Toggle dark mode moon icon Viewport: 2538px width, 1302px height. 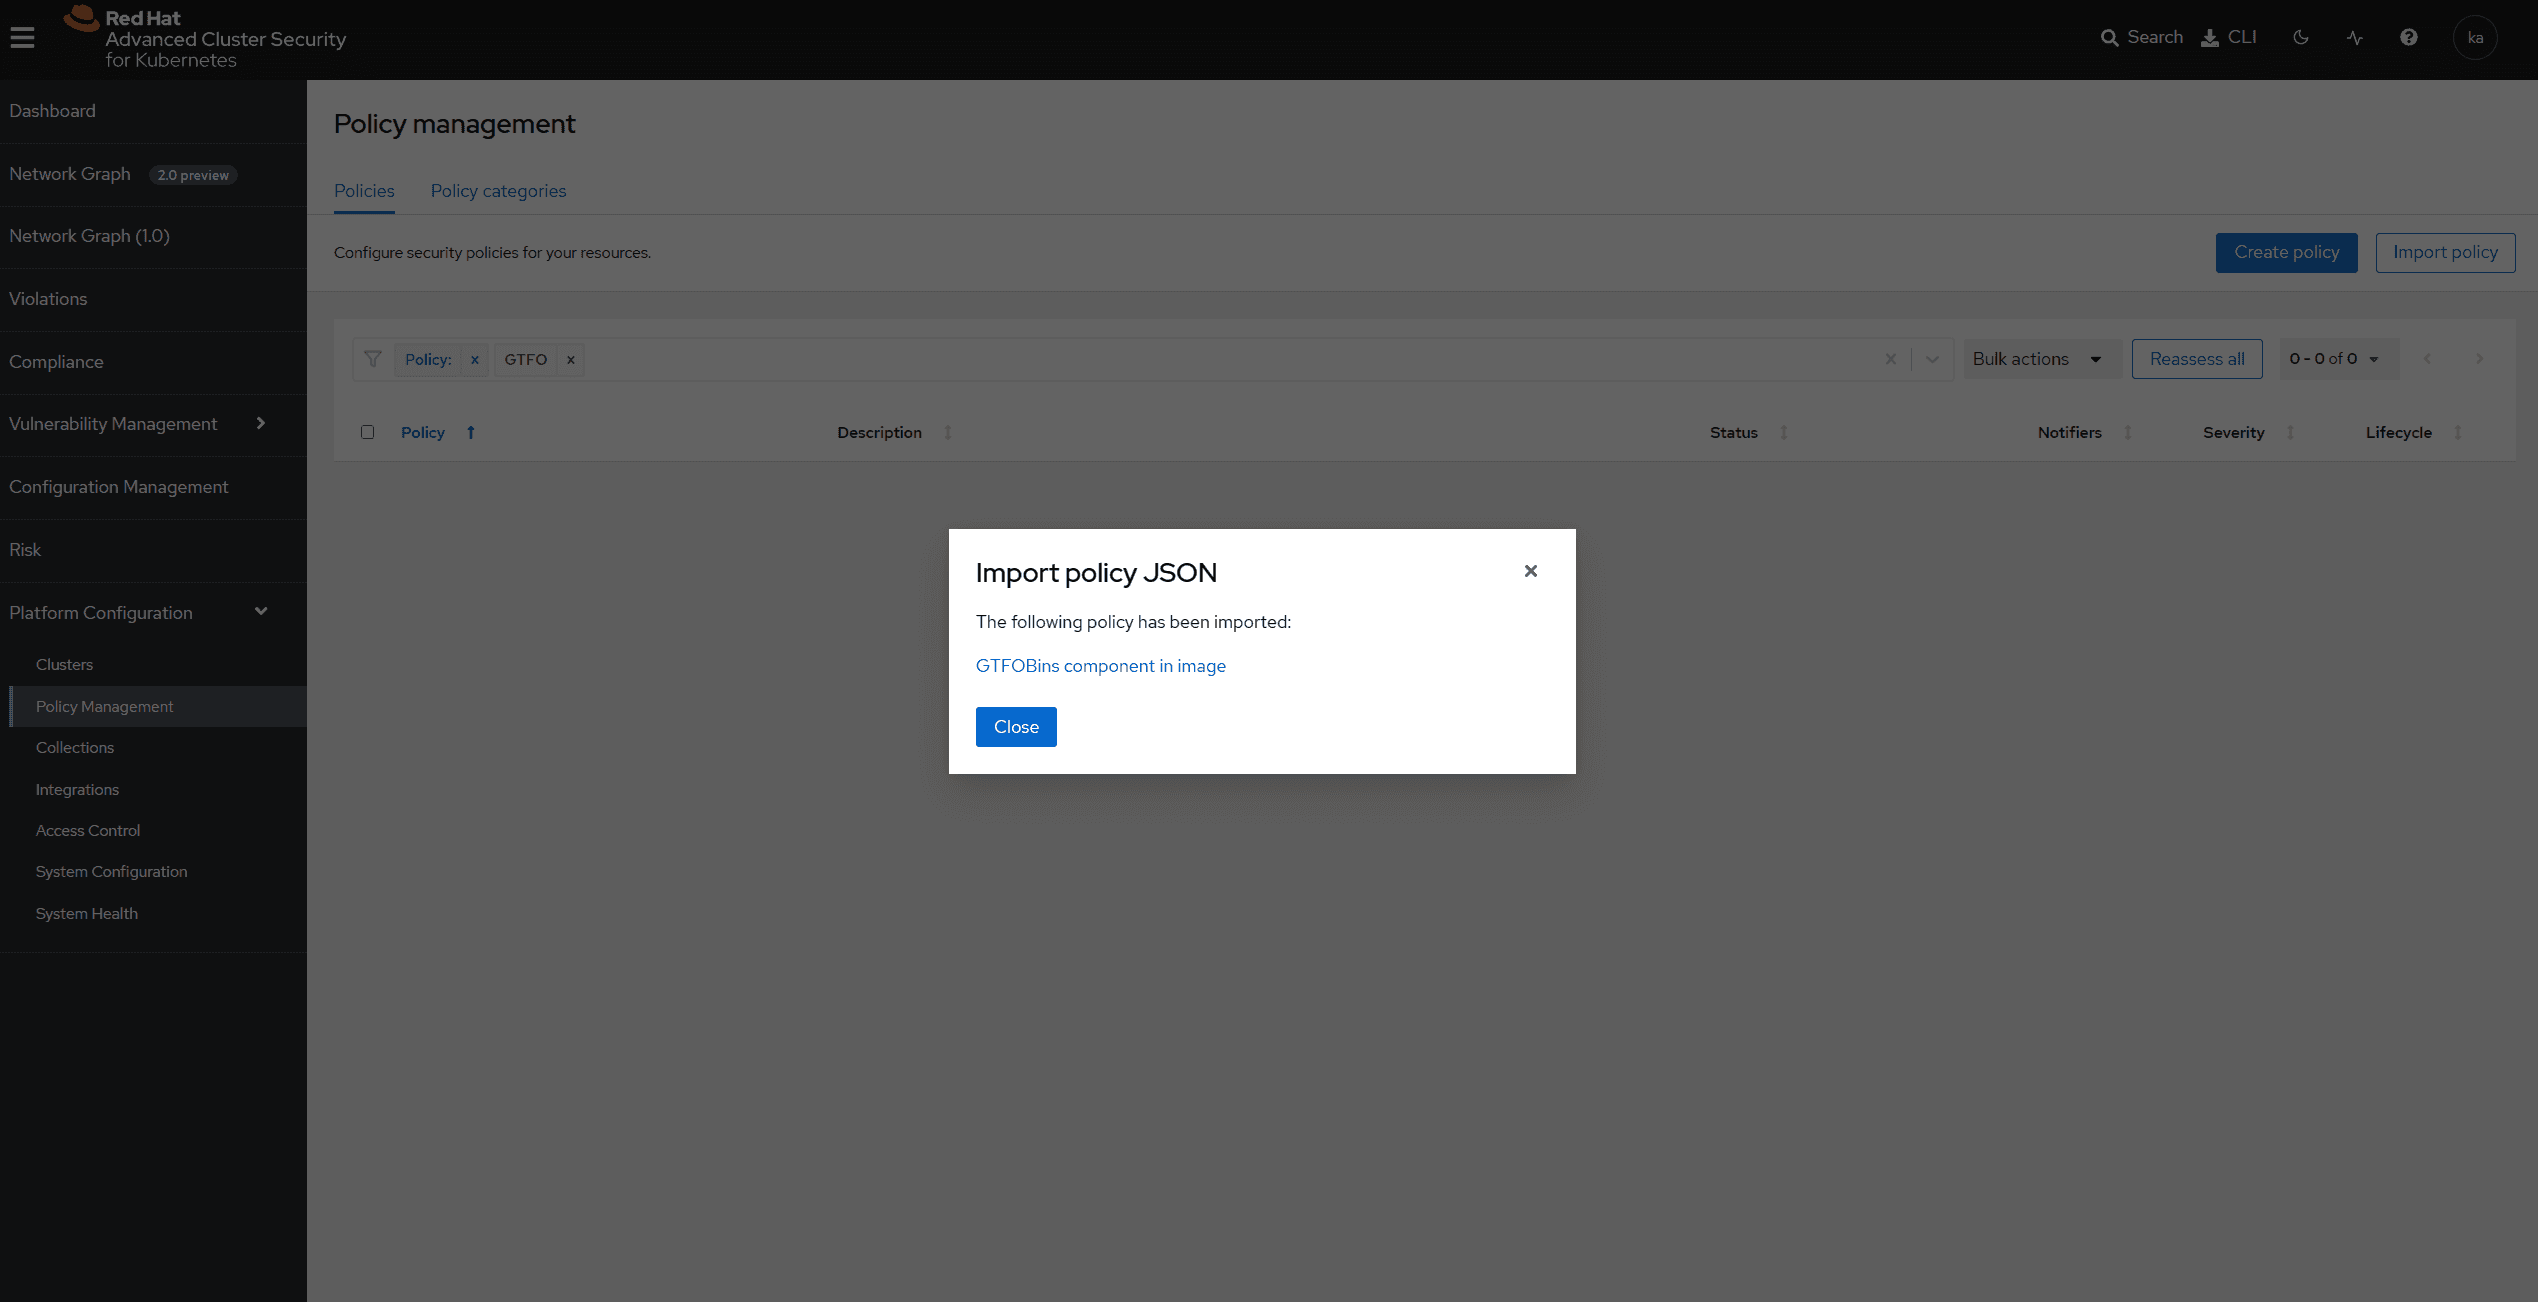pyautogui.click(x=2301, y=37)
